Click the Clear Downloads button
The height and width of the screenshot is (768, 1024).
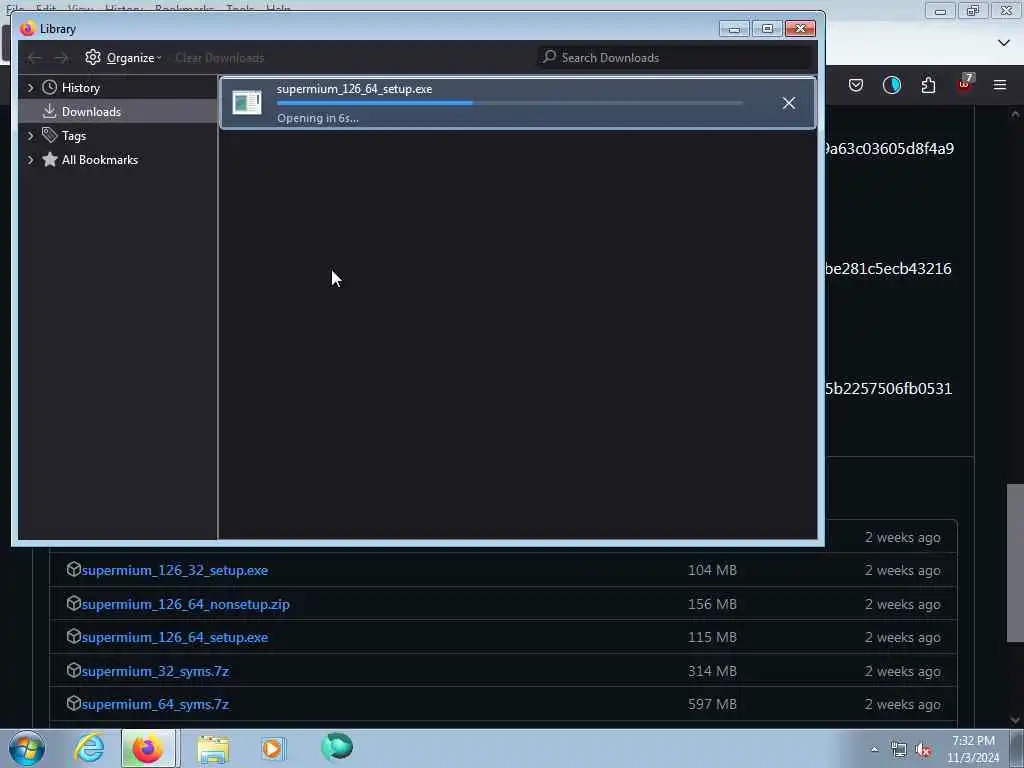click(219, 57)
